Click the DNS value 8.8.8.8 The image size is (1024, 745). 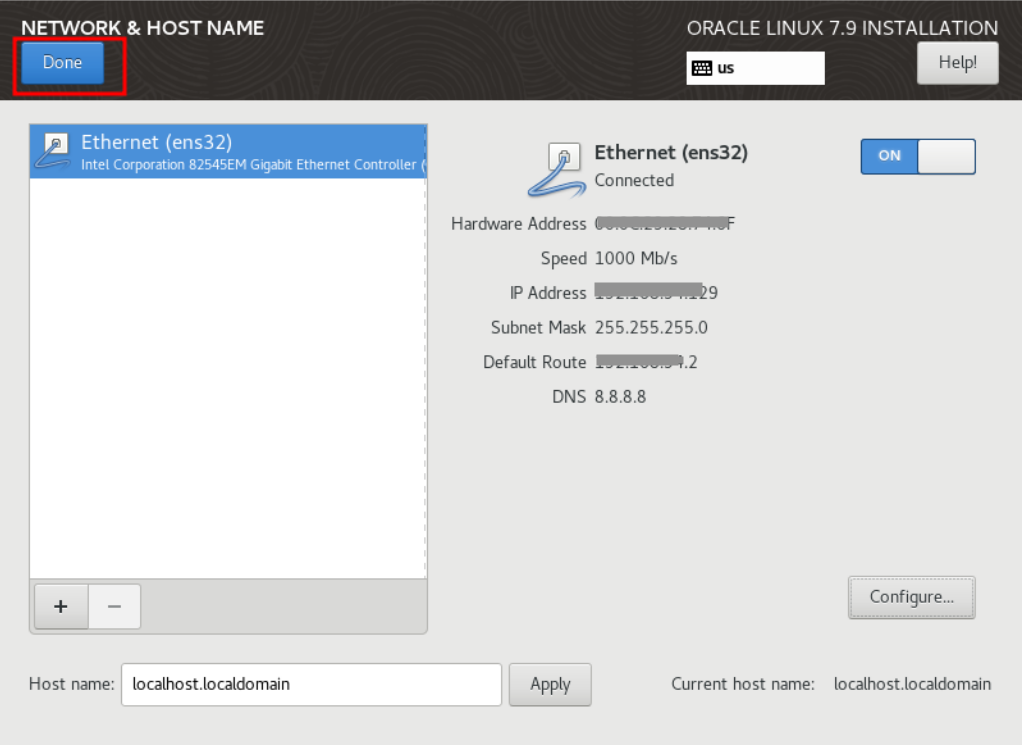(620, 396)
